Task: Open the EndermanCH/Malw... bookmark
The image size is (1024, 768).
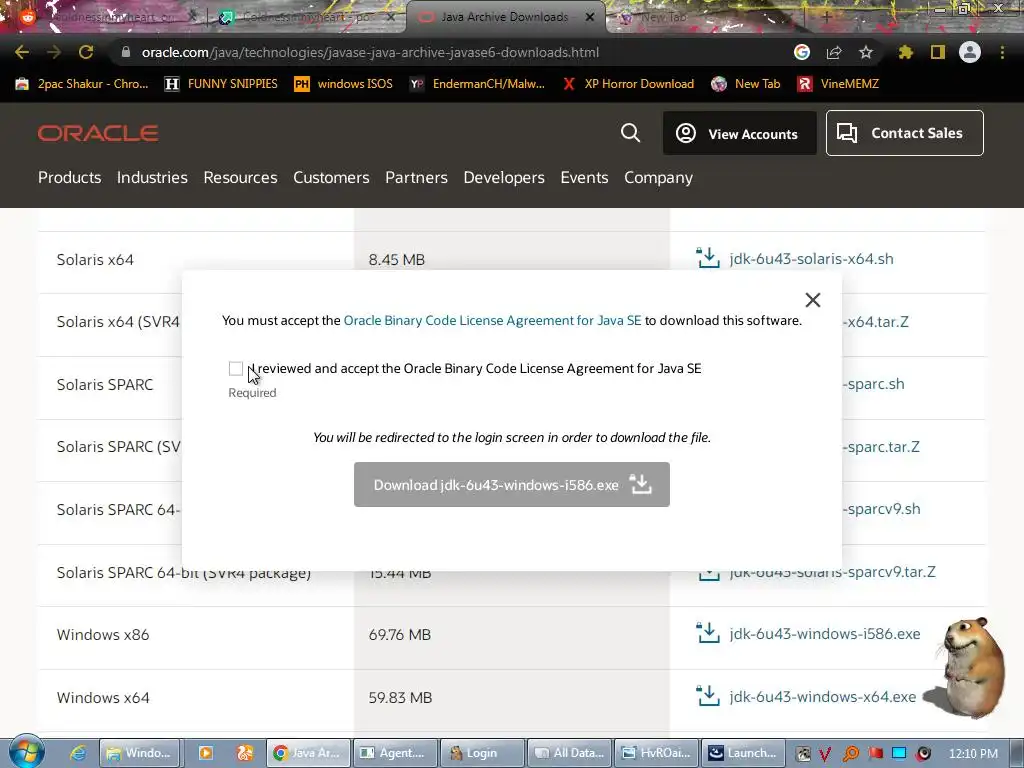Action: tap(477, 84)
